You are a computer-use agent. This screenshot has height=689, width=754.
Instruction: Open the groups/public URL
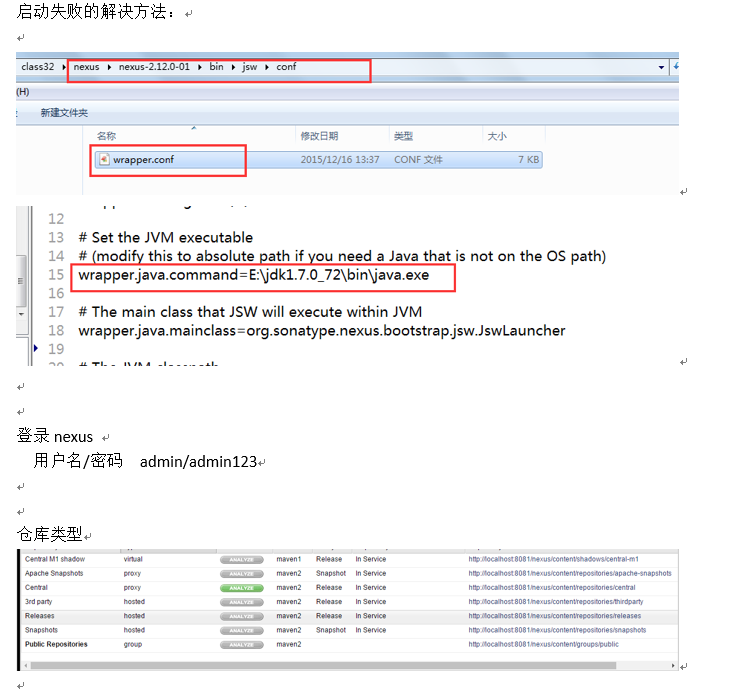tap(543, 644)
